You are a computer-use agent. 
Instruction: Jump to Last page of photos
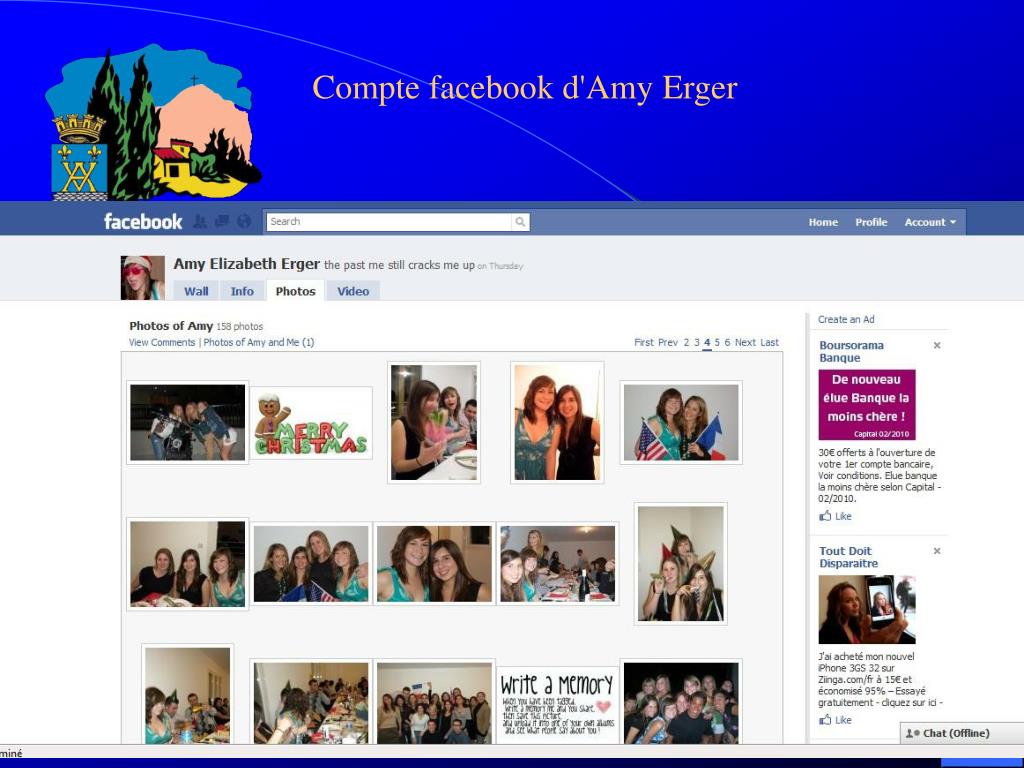coord(769,342)
